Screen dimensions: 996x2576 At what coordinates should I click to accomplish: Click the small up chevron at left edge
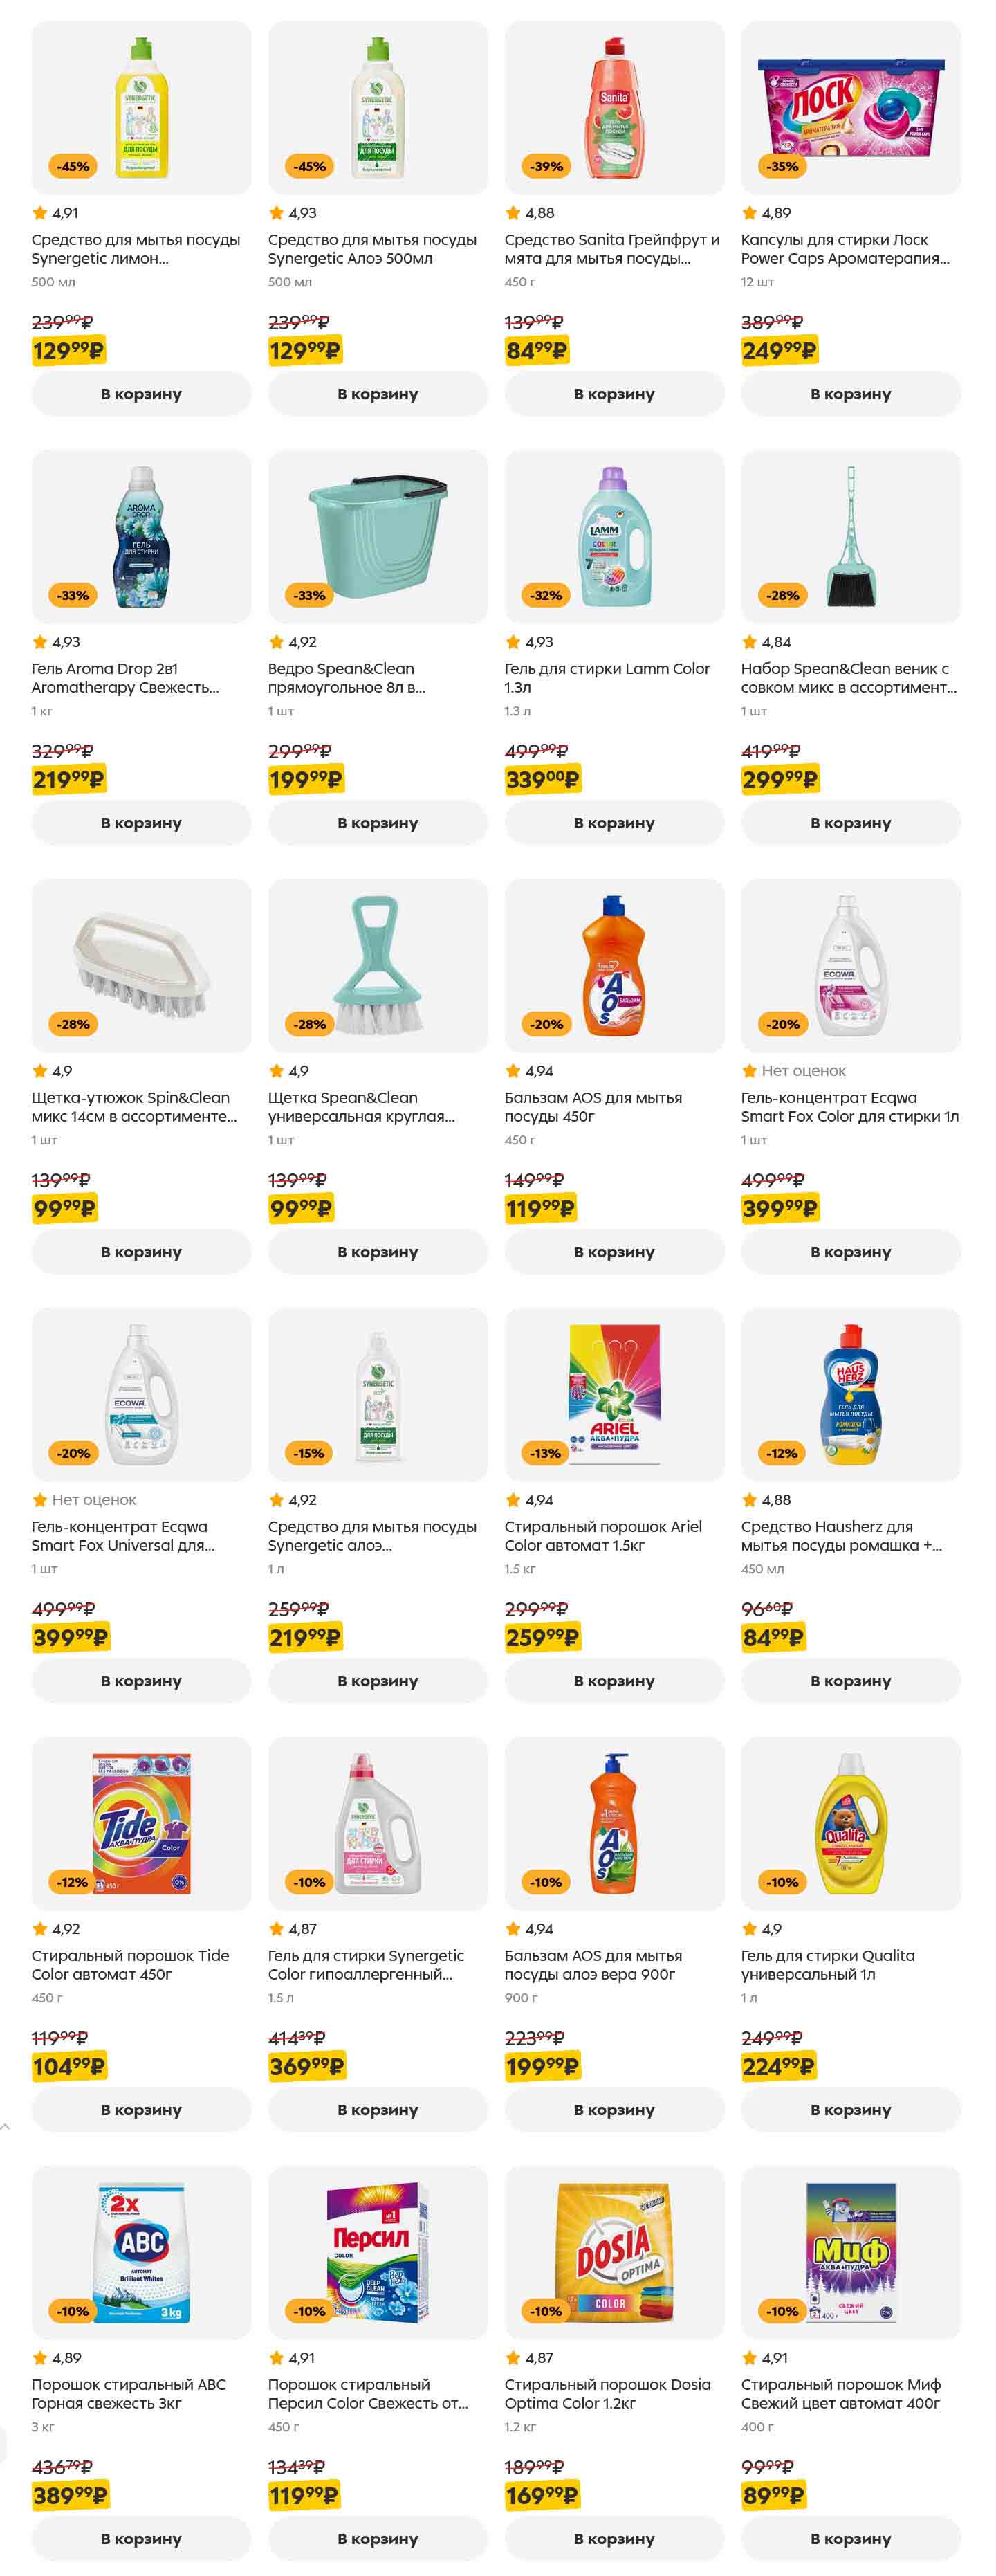[6, 2126]
